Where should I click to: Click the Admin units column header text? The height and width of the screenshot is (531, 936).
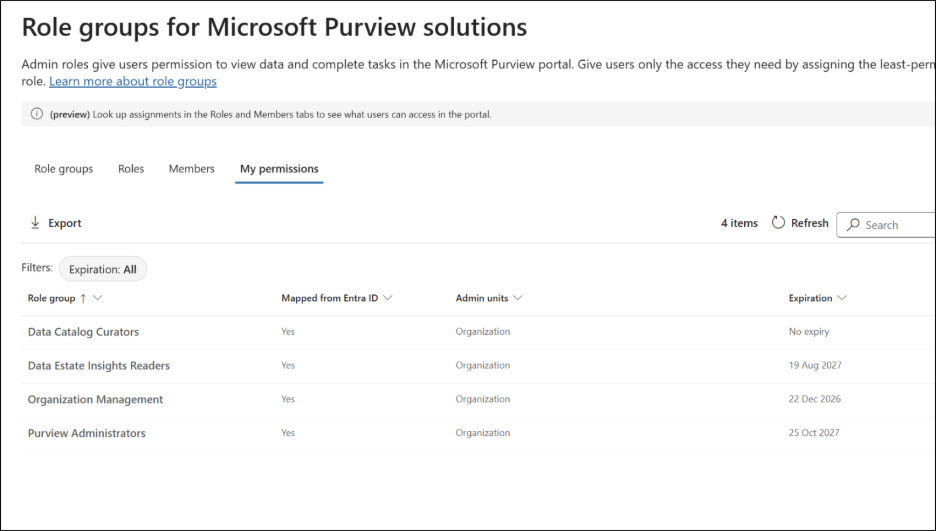pyautogui.click(x=482, y=298)
